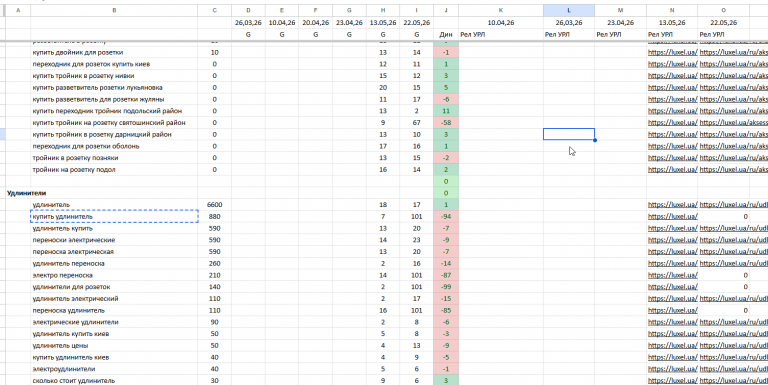Select cell купить тройник в розетку дарницкий район
Screen dimensions: 768x385
(114, 134)
